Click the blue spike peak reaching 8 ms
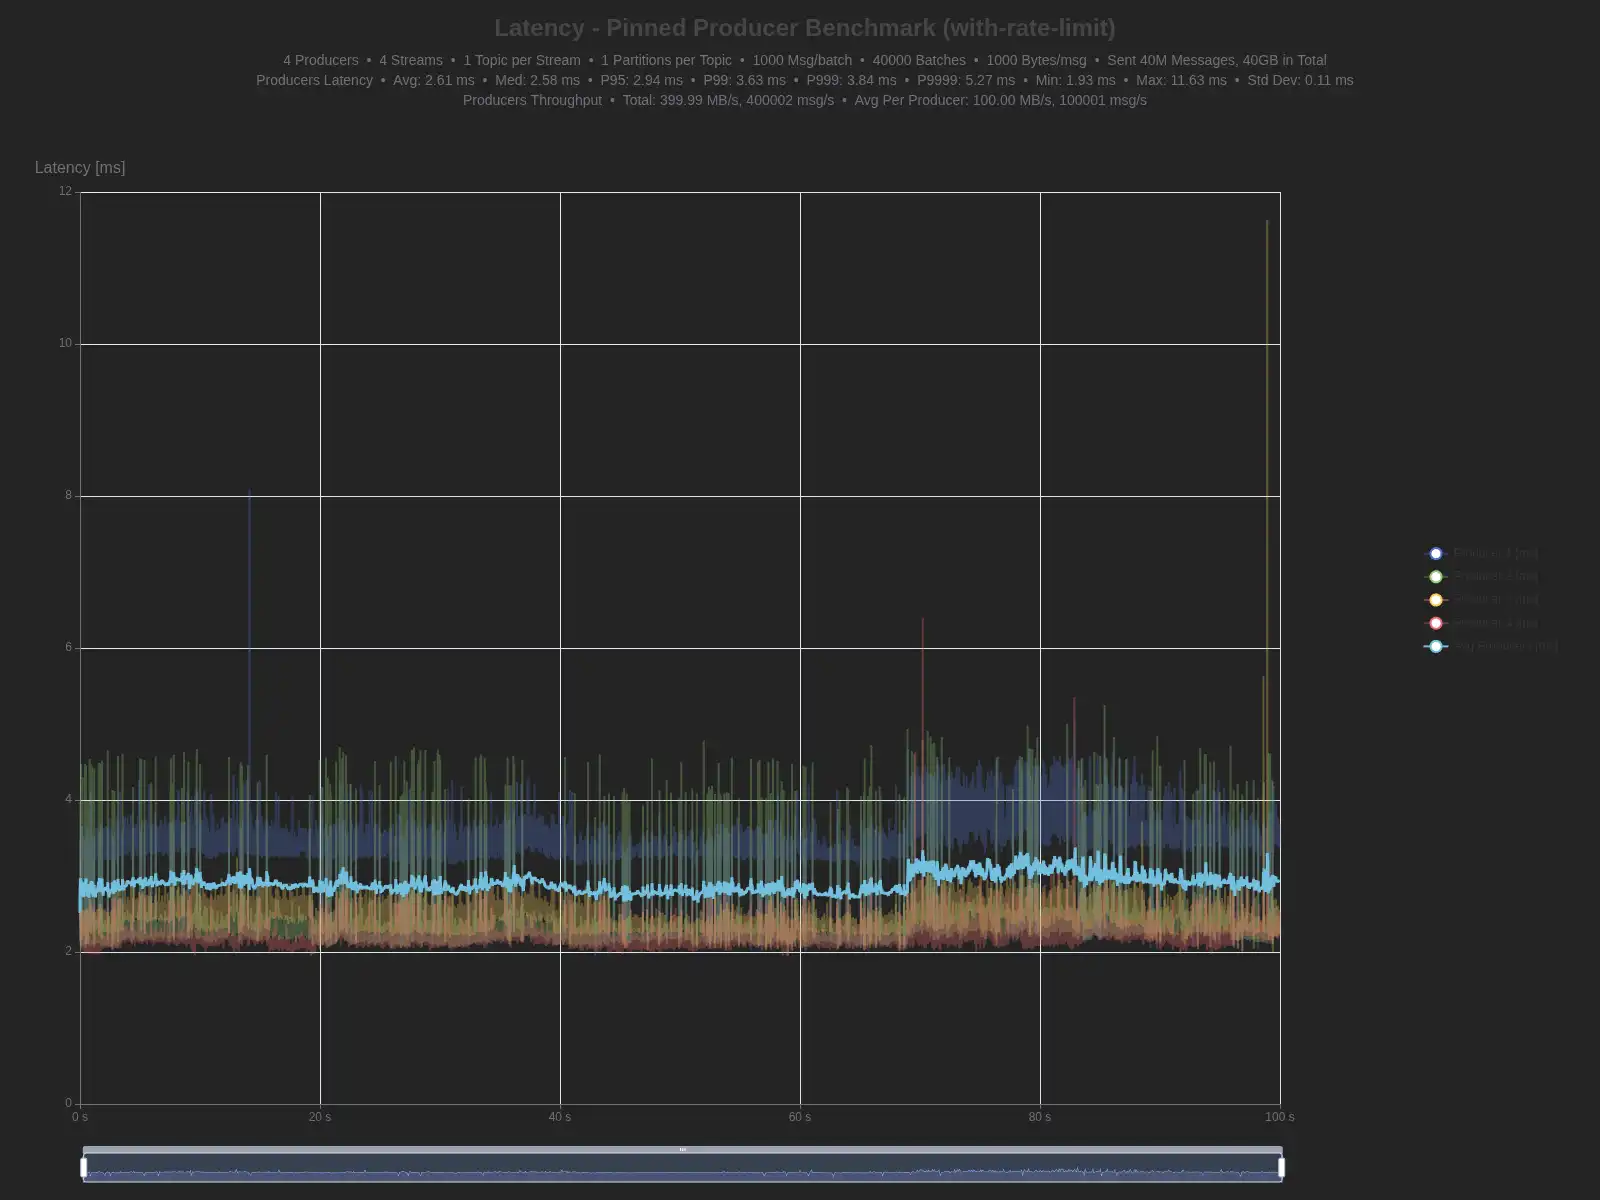 [x=250, y=491]
